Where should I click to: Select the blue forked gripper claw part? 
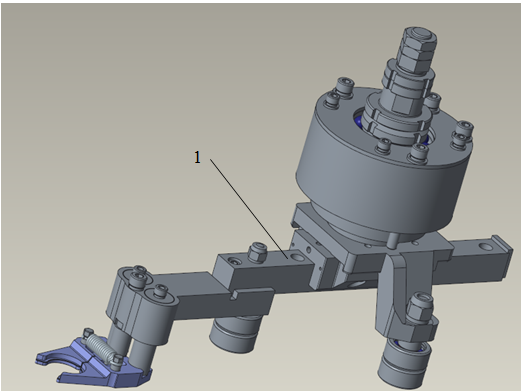click(x=94, y=366)
